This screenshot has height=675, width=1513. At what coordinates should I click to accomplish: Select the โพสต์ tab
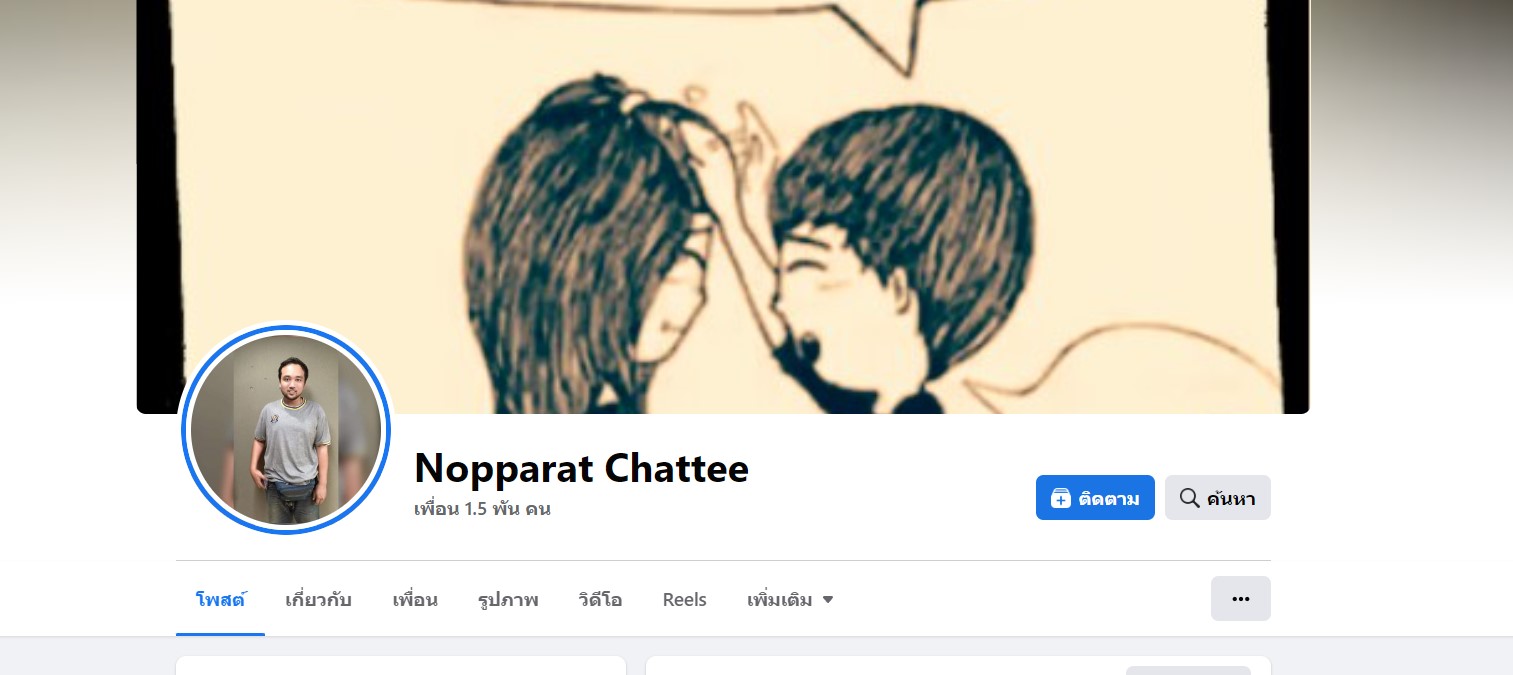coord(221,600)
